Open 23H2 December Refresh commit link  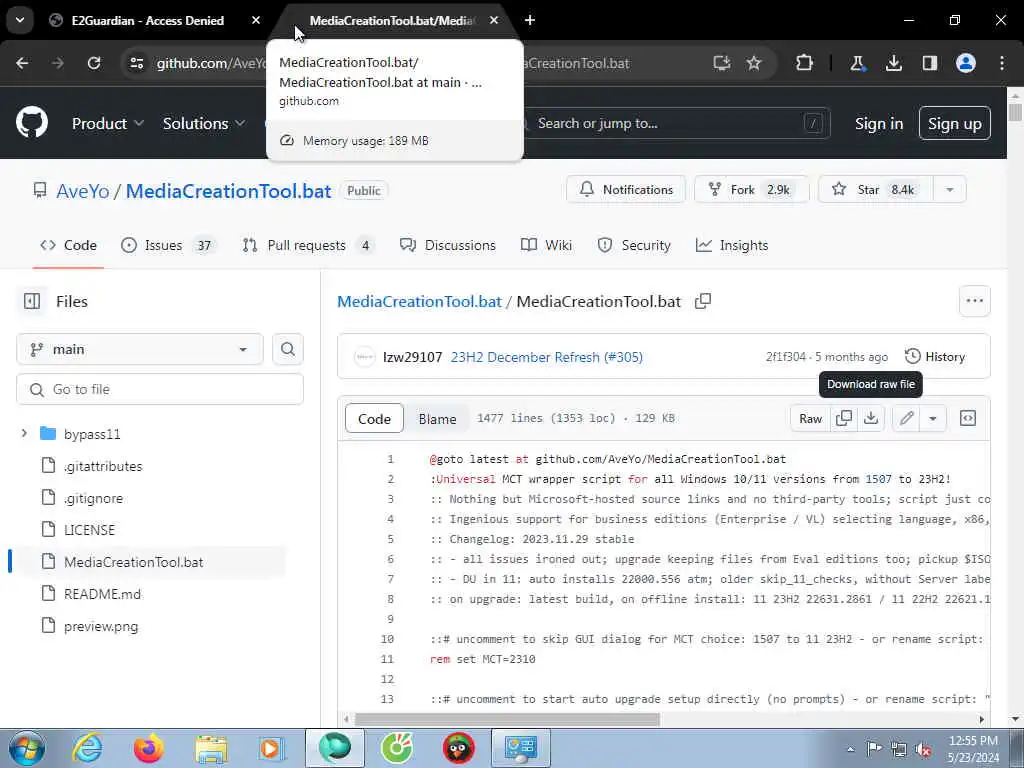point(547,357)
